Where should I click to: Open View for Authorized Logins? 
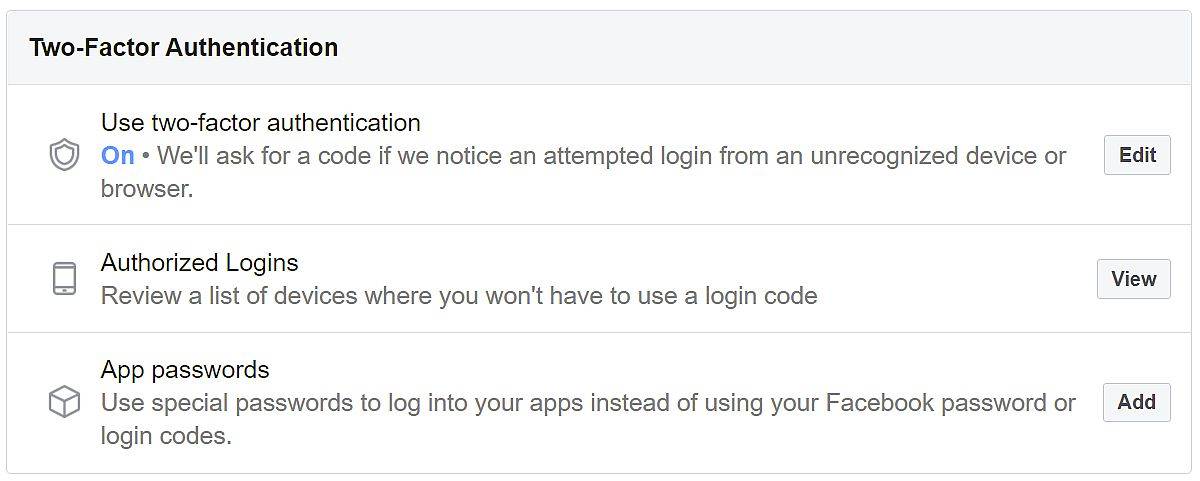click(x=1133, y=279)
